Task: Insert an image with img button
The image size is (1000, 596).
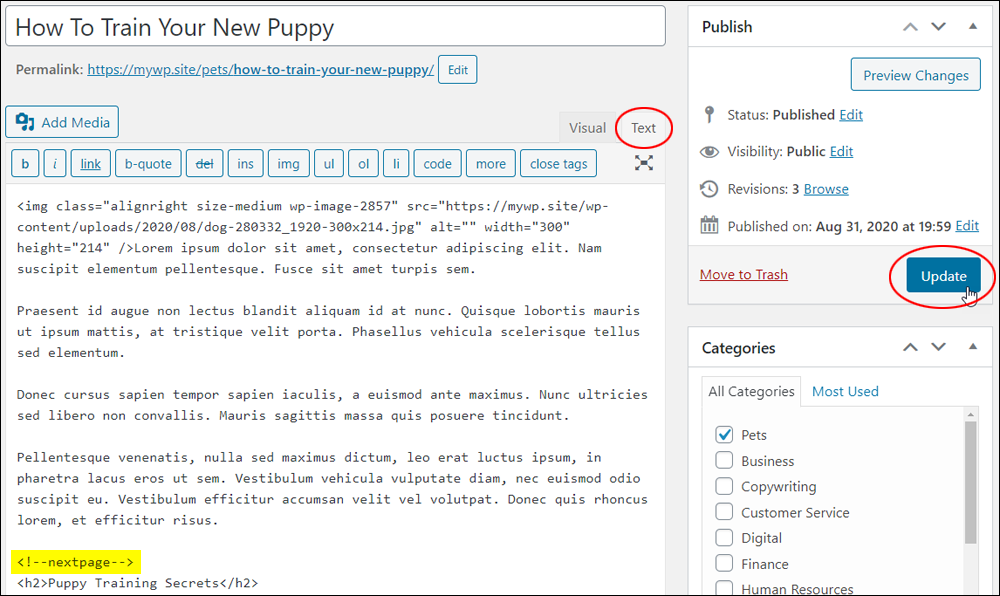Action: click(x=288, y=164)
